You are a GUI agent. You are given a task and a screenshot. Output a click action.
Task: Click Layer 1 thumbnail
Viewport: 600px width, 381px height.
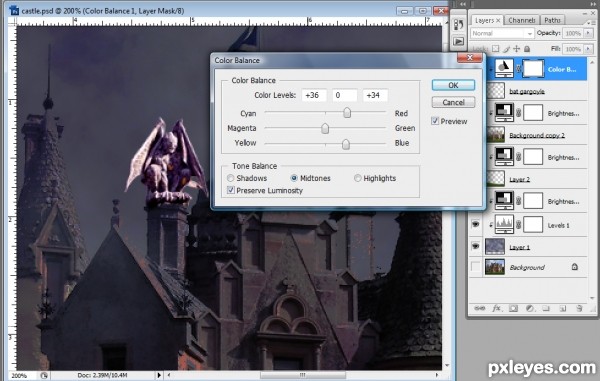(494, 246)
